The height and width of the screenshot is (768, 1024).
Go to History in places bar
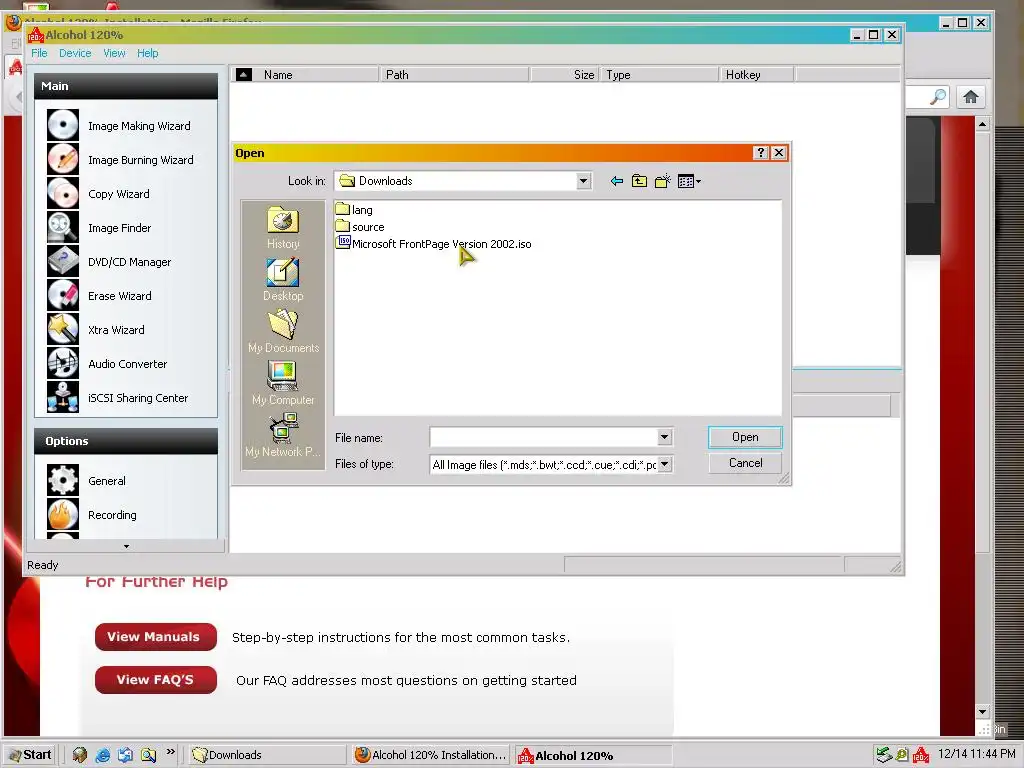click(x=283, y=228)
